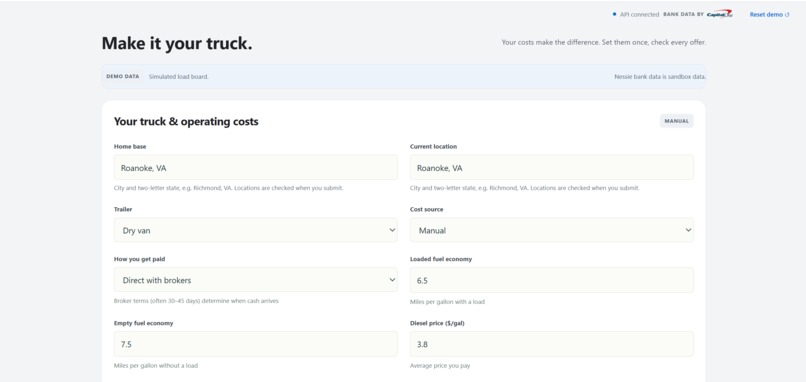Click the Empty fuel economy field
The image size is (806, 382).
coord(255,344)
